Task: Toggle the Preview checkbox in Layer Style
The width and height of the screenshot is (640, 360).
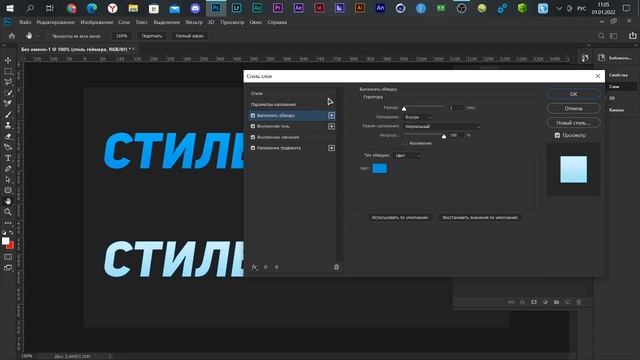Action: click(x=557, y=135)
